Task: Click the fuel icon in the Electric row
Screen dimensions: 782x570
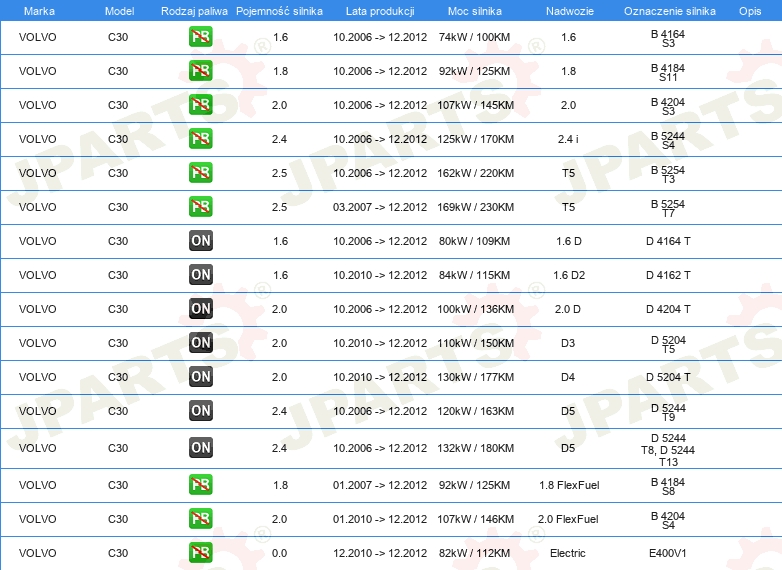Action: [x=200, y=553]
